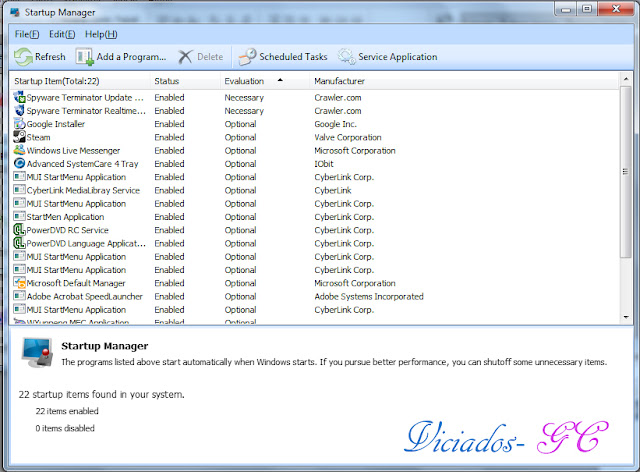This screenshot has width=640, height=472.
Task: Click Necessary evaluation for Spyware Terminator Update
Action: 244,98
